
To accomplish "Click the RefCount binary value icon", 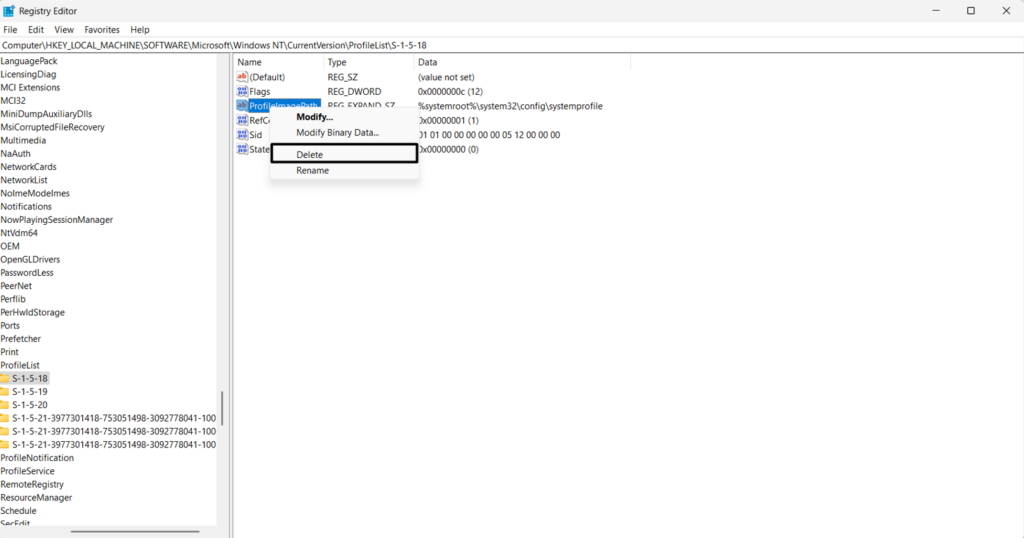I will click(242, 120).
